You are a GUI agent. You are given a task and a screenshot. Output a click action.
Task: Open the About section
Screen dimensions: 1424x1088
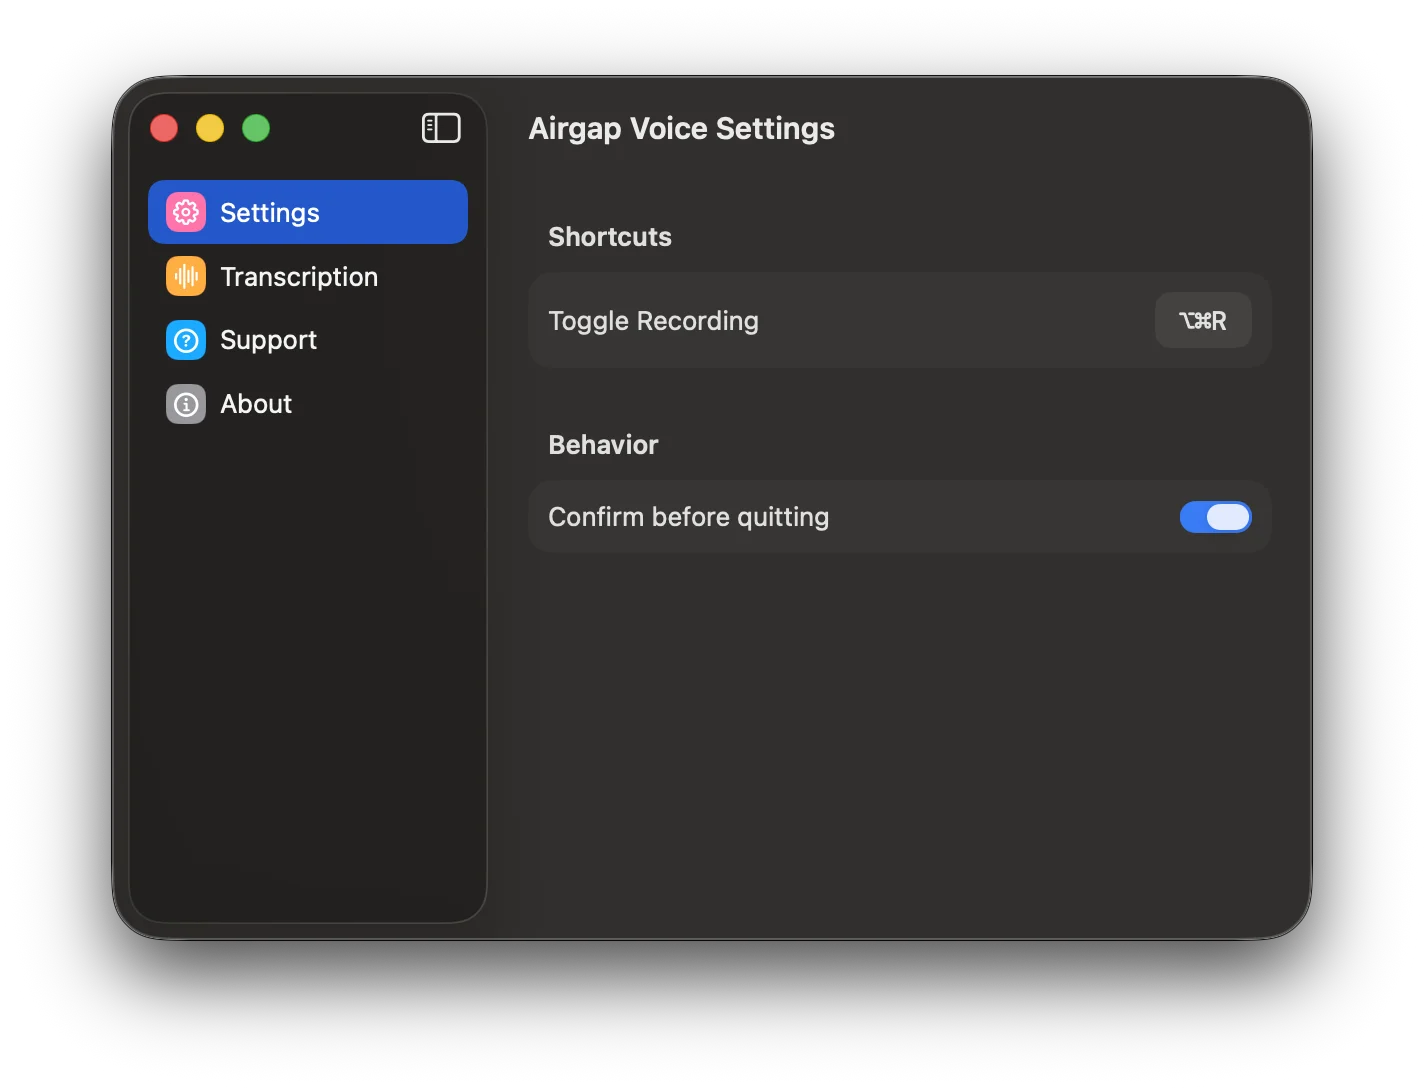pos(256,404)
